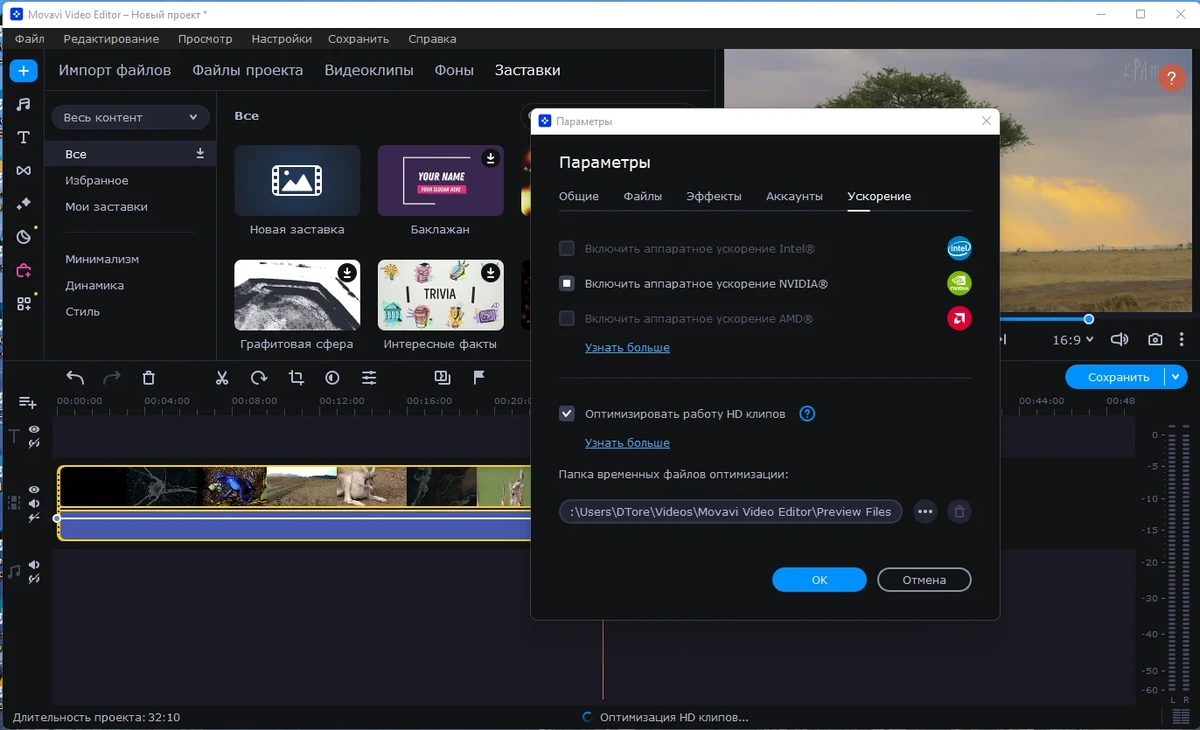Toggle visibility eye of the titles track

pyautogui.click(x=34, y=429)
